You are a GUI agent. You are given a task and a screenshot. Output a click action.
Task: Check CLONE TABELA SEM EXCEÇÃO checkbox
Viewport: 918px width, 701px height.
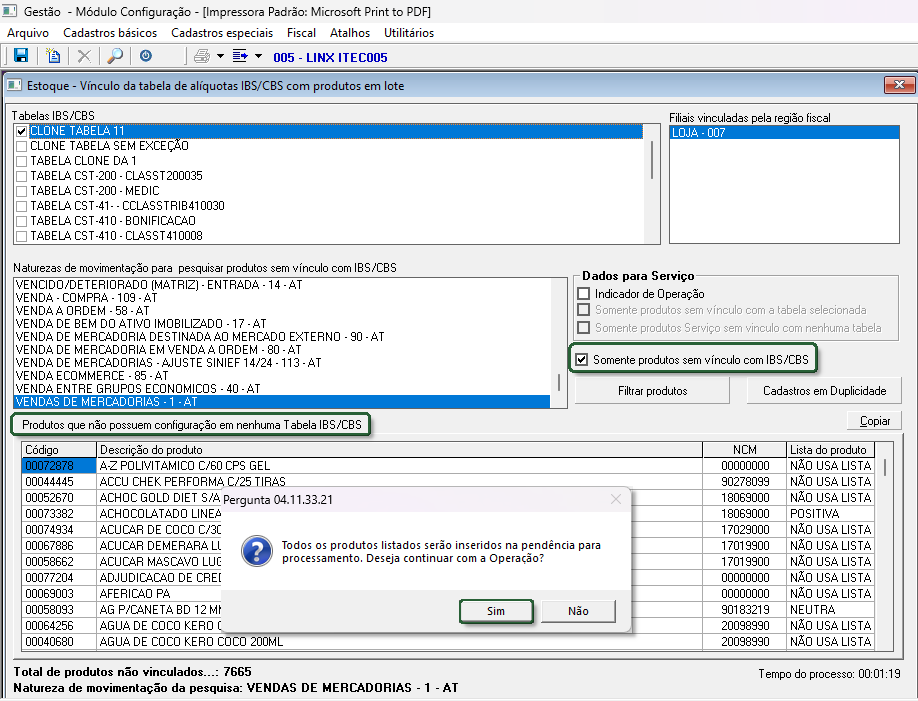click(22, 146)
